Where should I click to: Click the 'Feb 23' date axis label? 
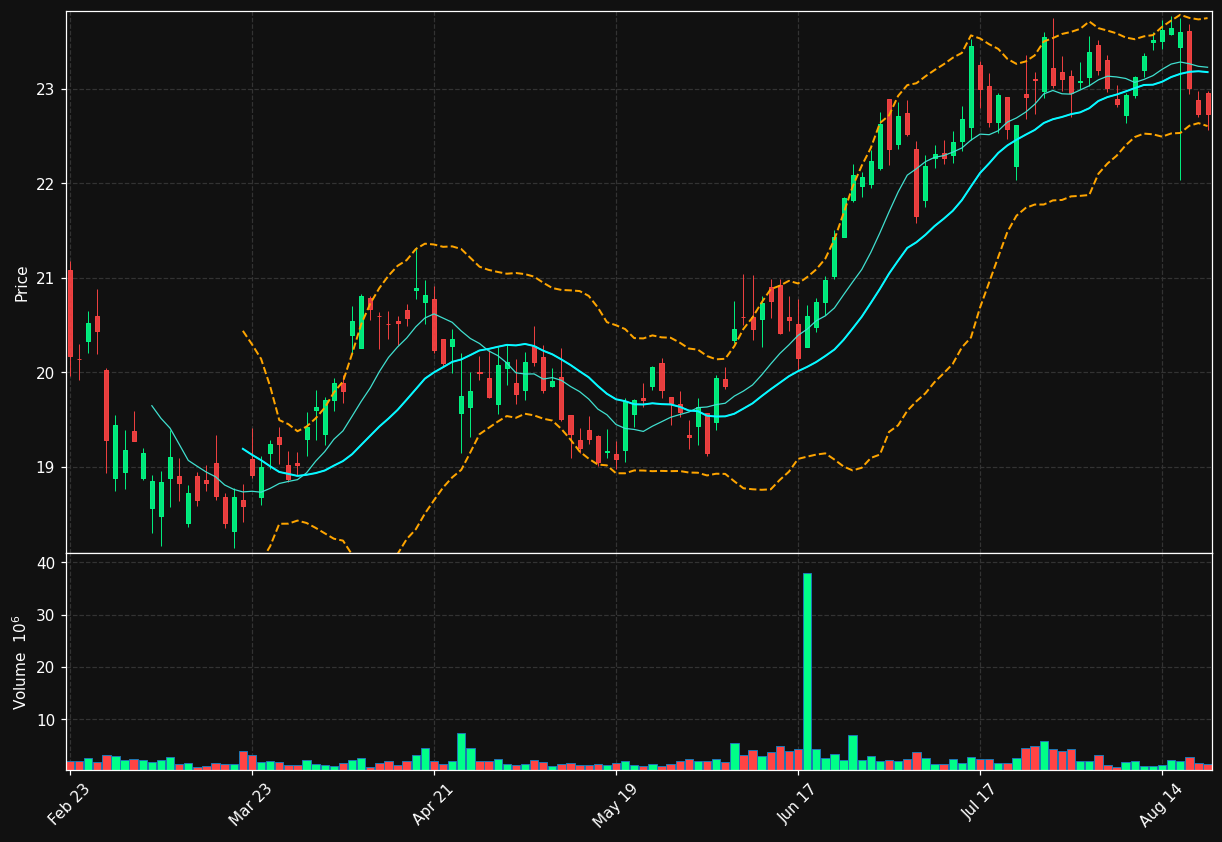71,803
